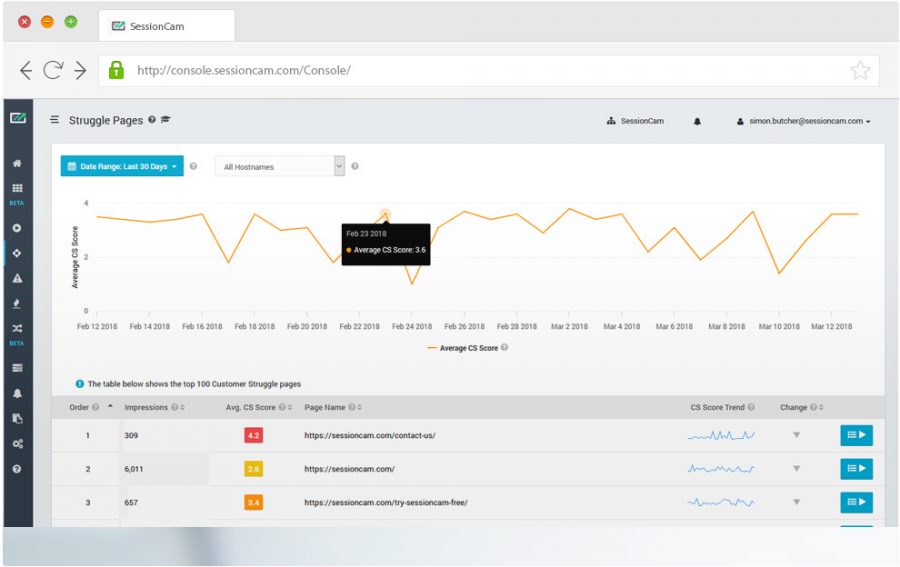The width and height of the screenshot is (900, 567).
Task: Toggle the Average CS Score legend series
Action: click(466, 348)
